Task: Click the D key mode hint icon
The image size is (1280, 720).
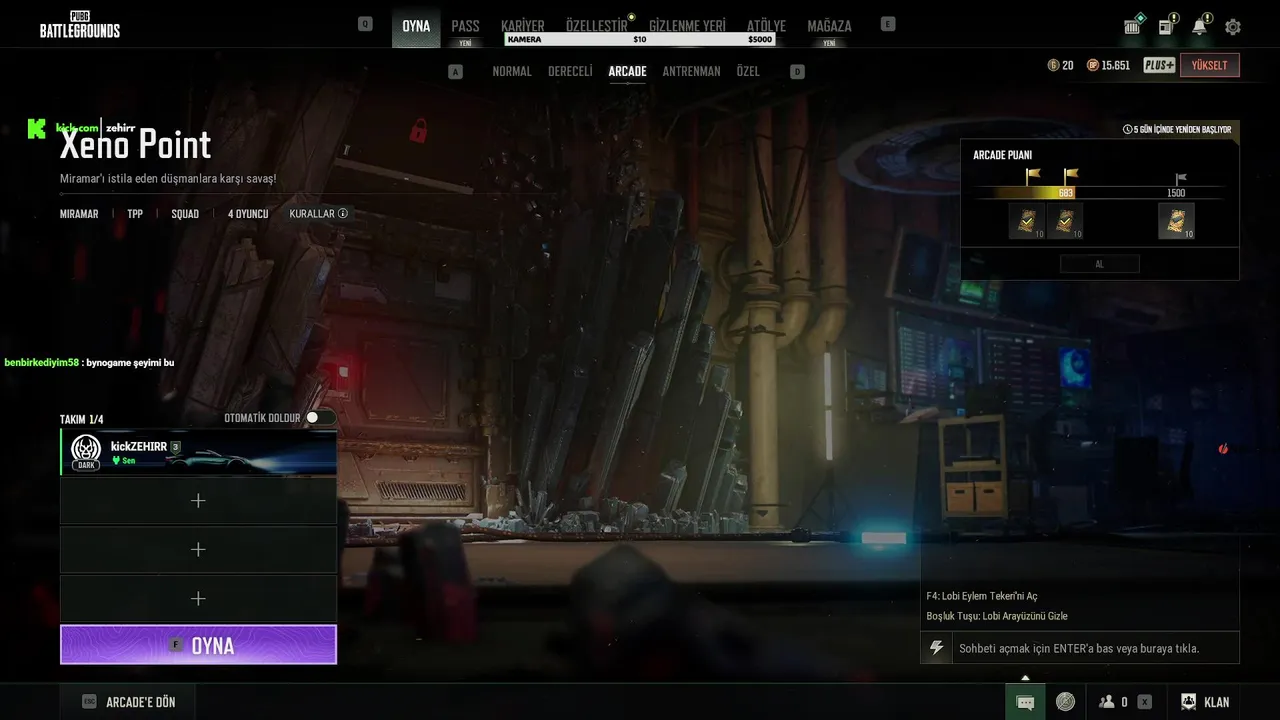Action: coord(797,71)
